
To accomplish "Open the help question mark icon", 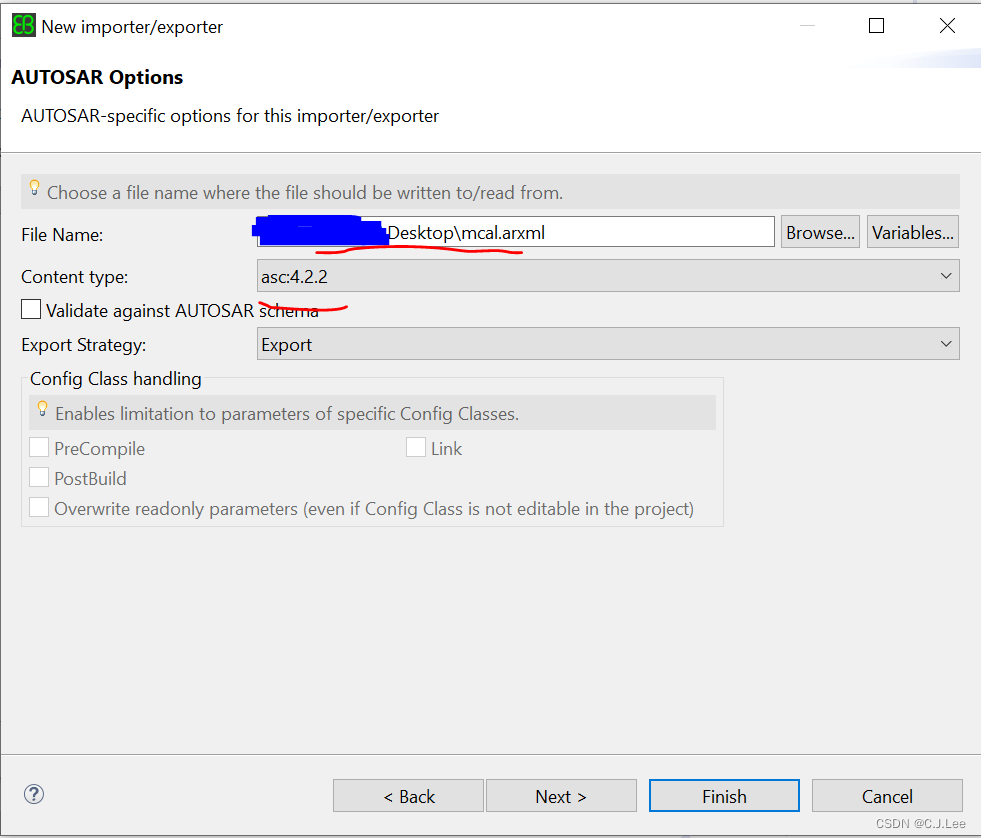I will pos(34,794).
